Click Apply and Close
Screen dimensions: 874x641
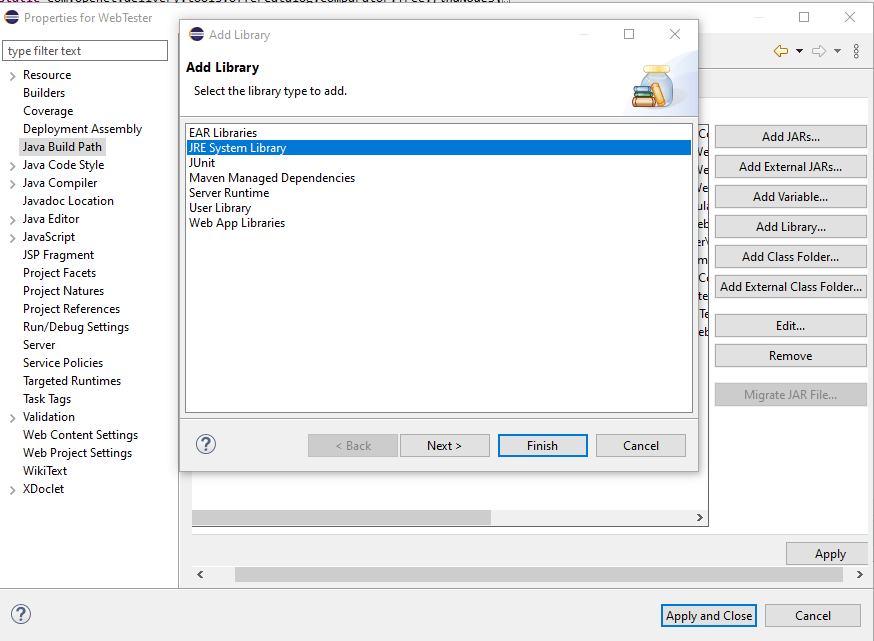(708, 615)
